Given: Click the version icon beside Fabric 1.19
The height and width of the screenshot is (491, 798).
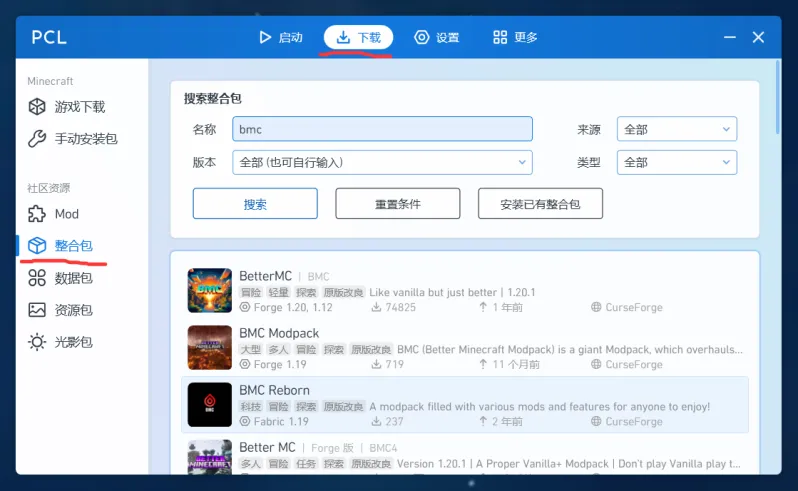Looking at the screenshot, I should tap(245, 421).
